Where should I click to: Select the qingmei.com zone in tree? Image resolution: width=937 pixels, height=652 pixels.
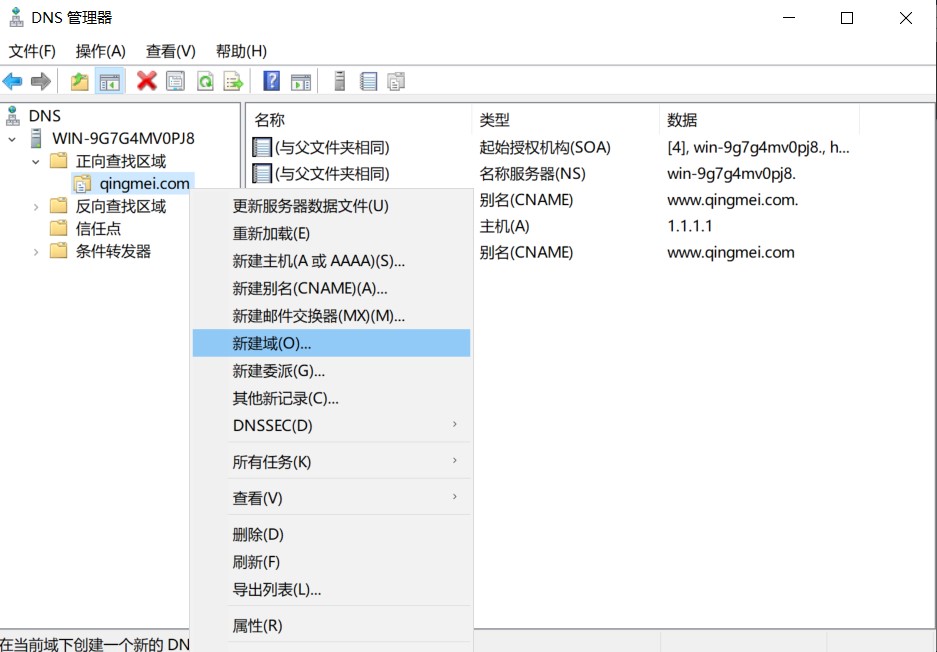(x=144, y=183)
